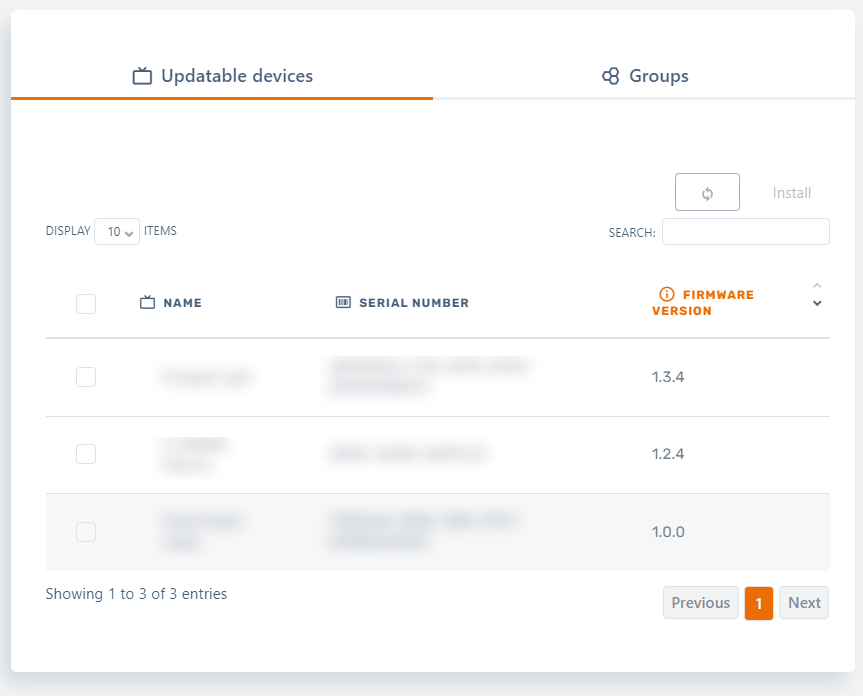863x696 pixels.
Task: Toggle the select-all checkbox in header
Action: [86, 303]
